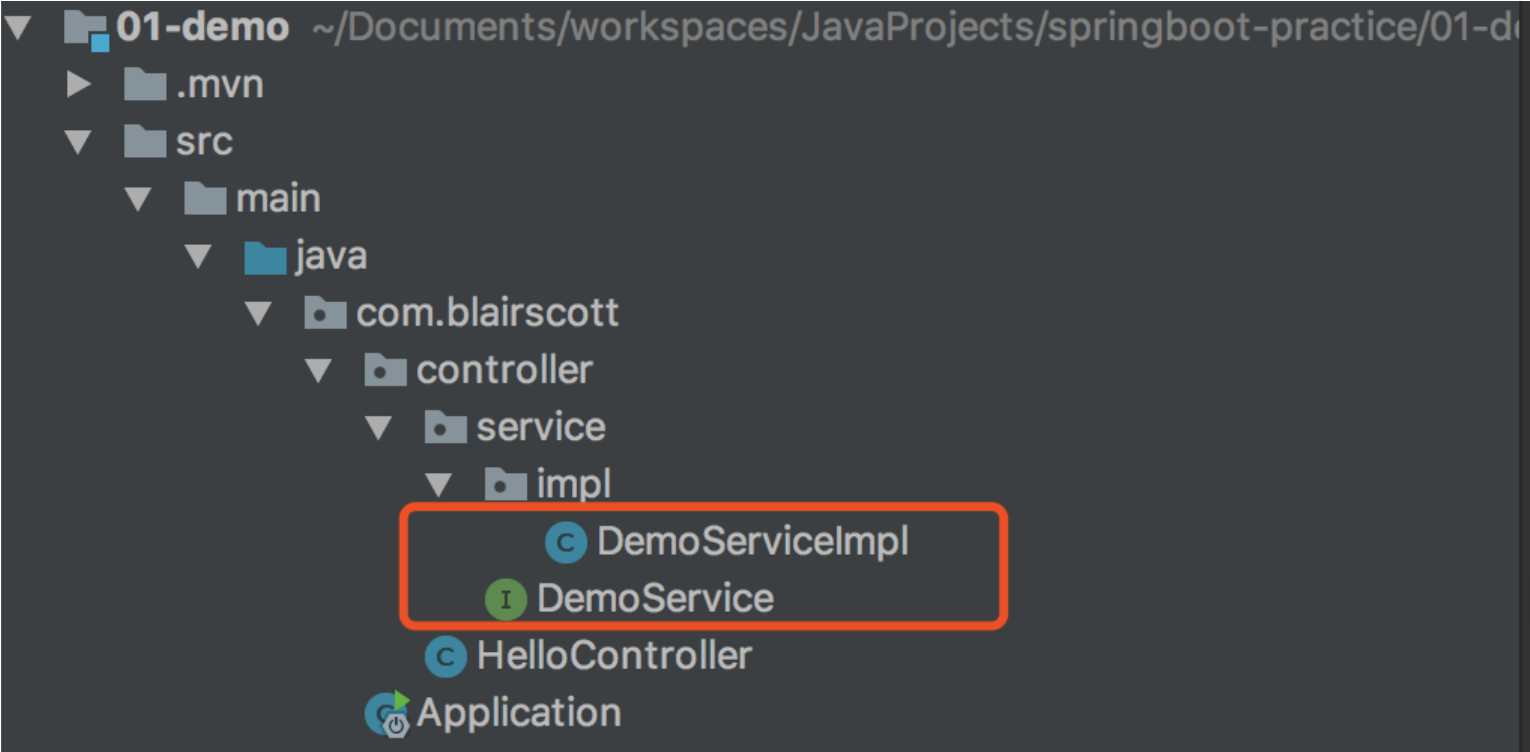Open the HelloController file

point(614,657)
